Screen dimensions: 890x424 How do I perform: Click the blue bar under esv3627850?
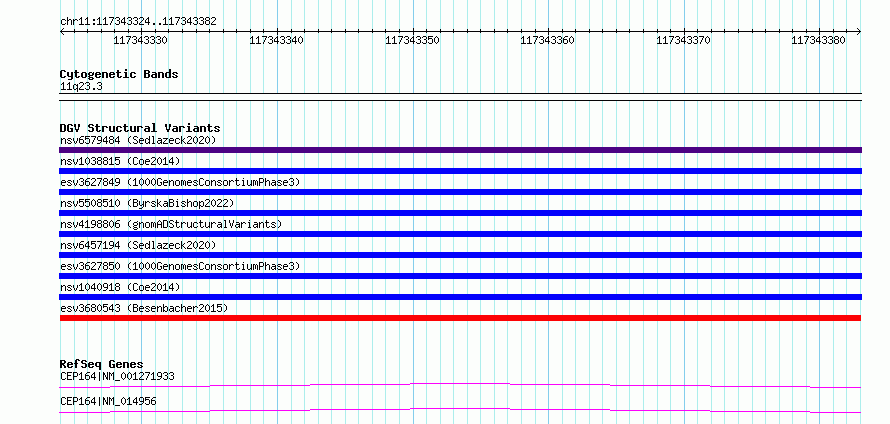point(460,276)
